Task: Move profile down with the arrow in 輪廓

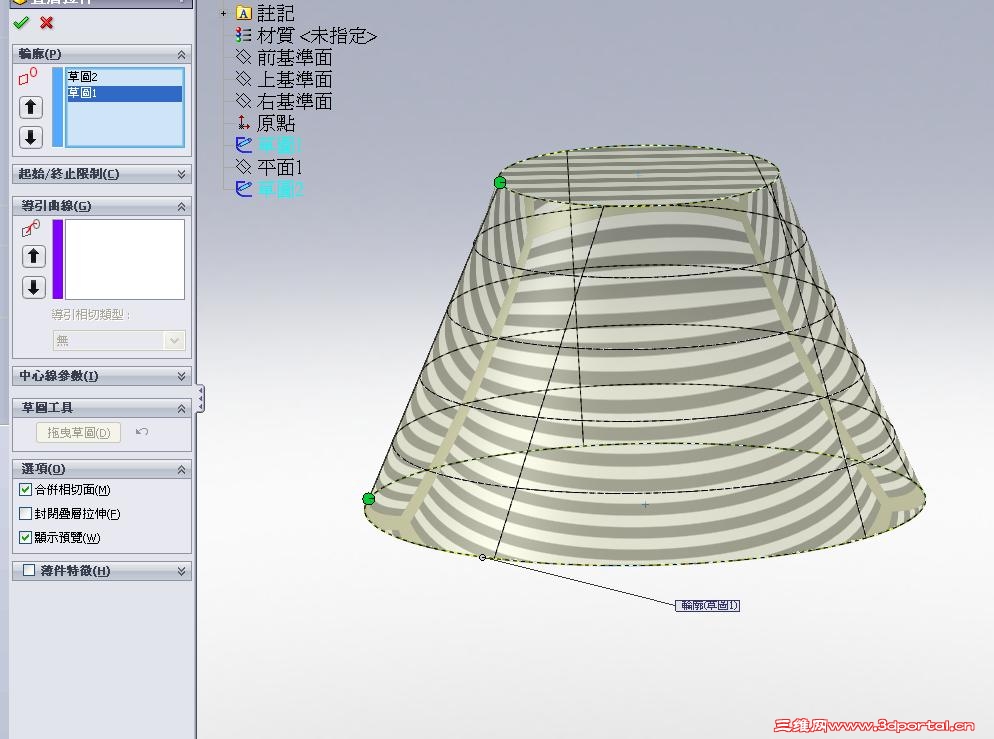Action: (x=30, y=137)
